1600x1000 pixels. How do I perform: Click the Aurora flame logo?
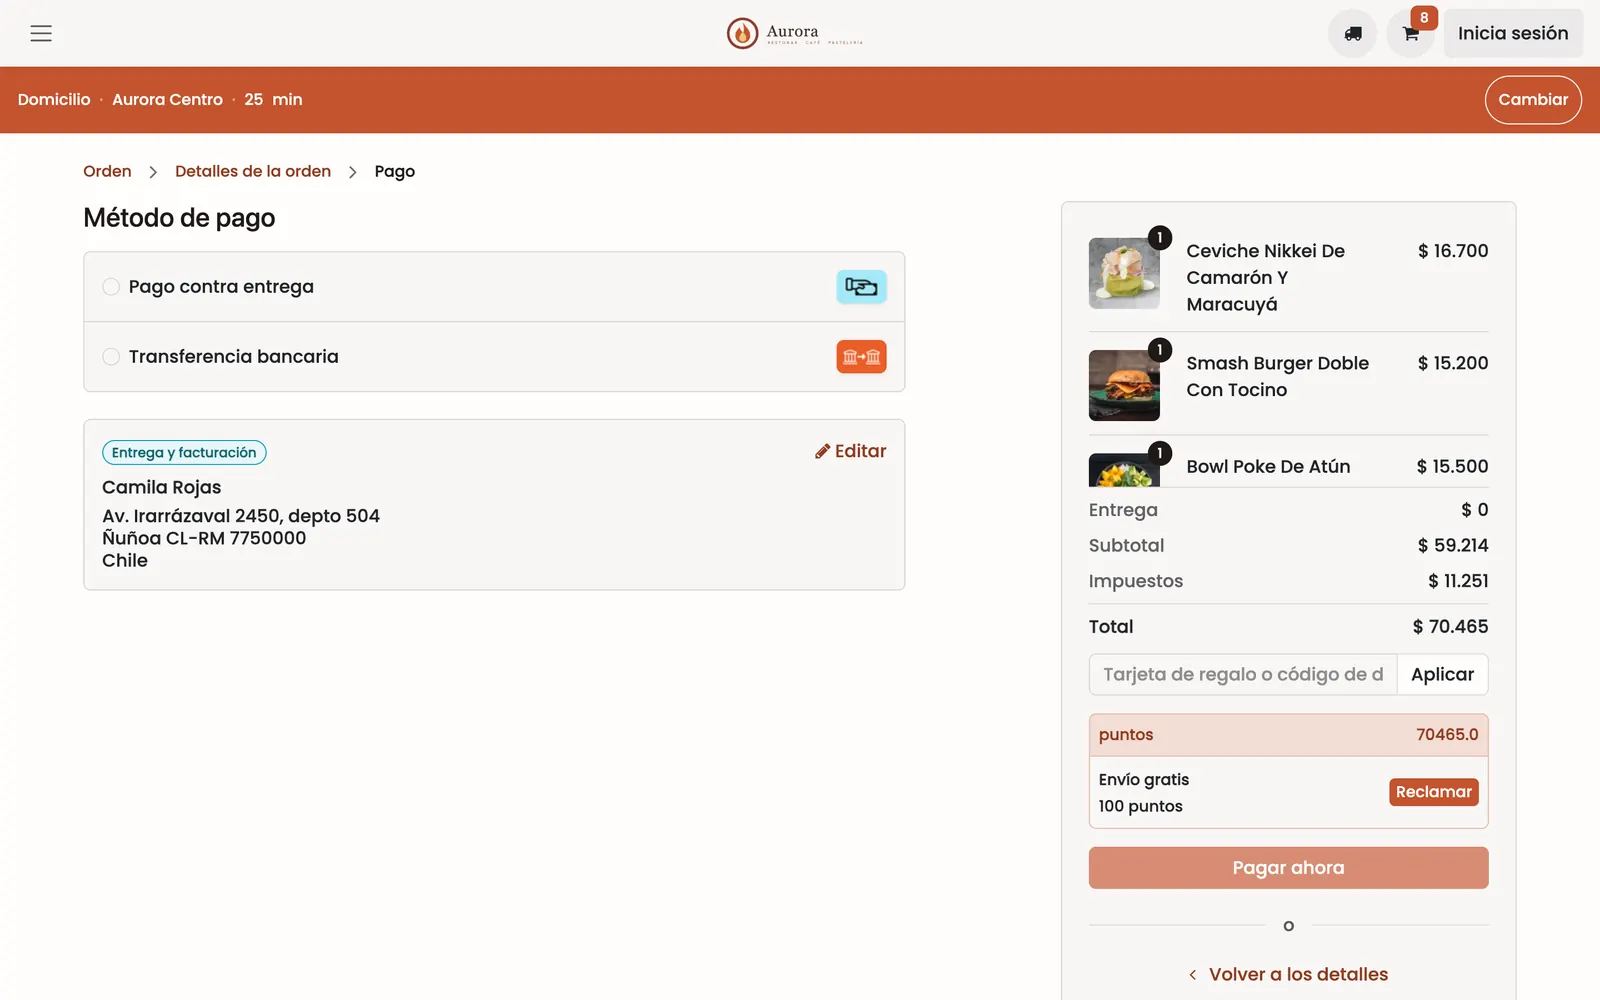pos(742,33)
